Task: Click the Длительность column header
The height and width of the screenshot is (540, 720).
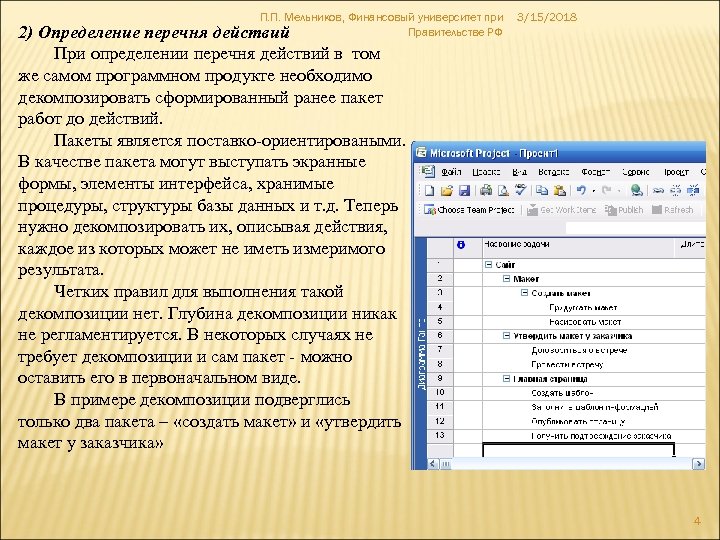Action: tap(690, 248)
